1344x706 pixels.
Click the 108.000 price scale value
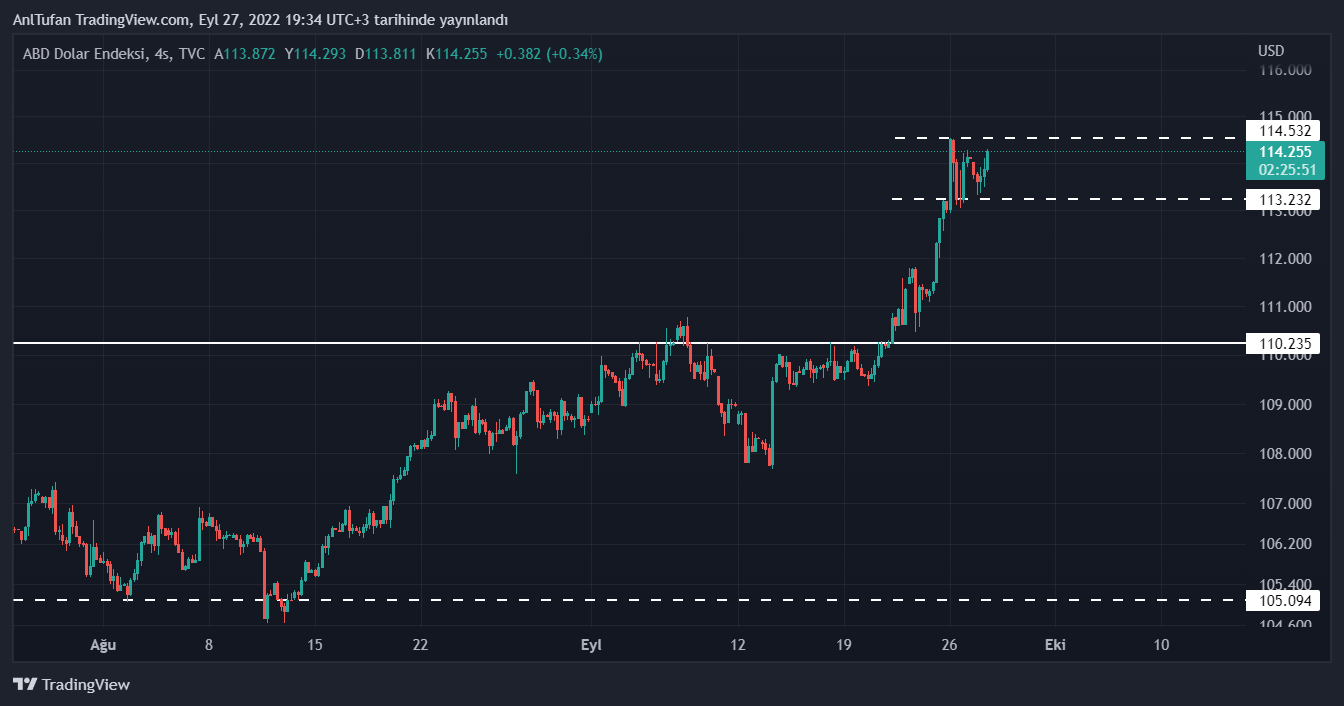click(x=1284, y=454)
